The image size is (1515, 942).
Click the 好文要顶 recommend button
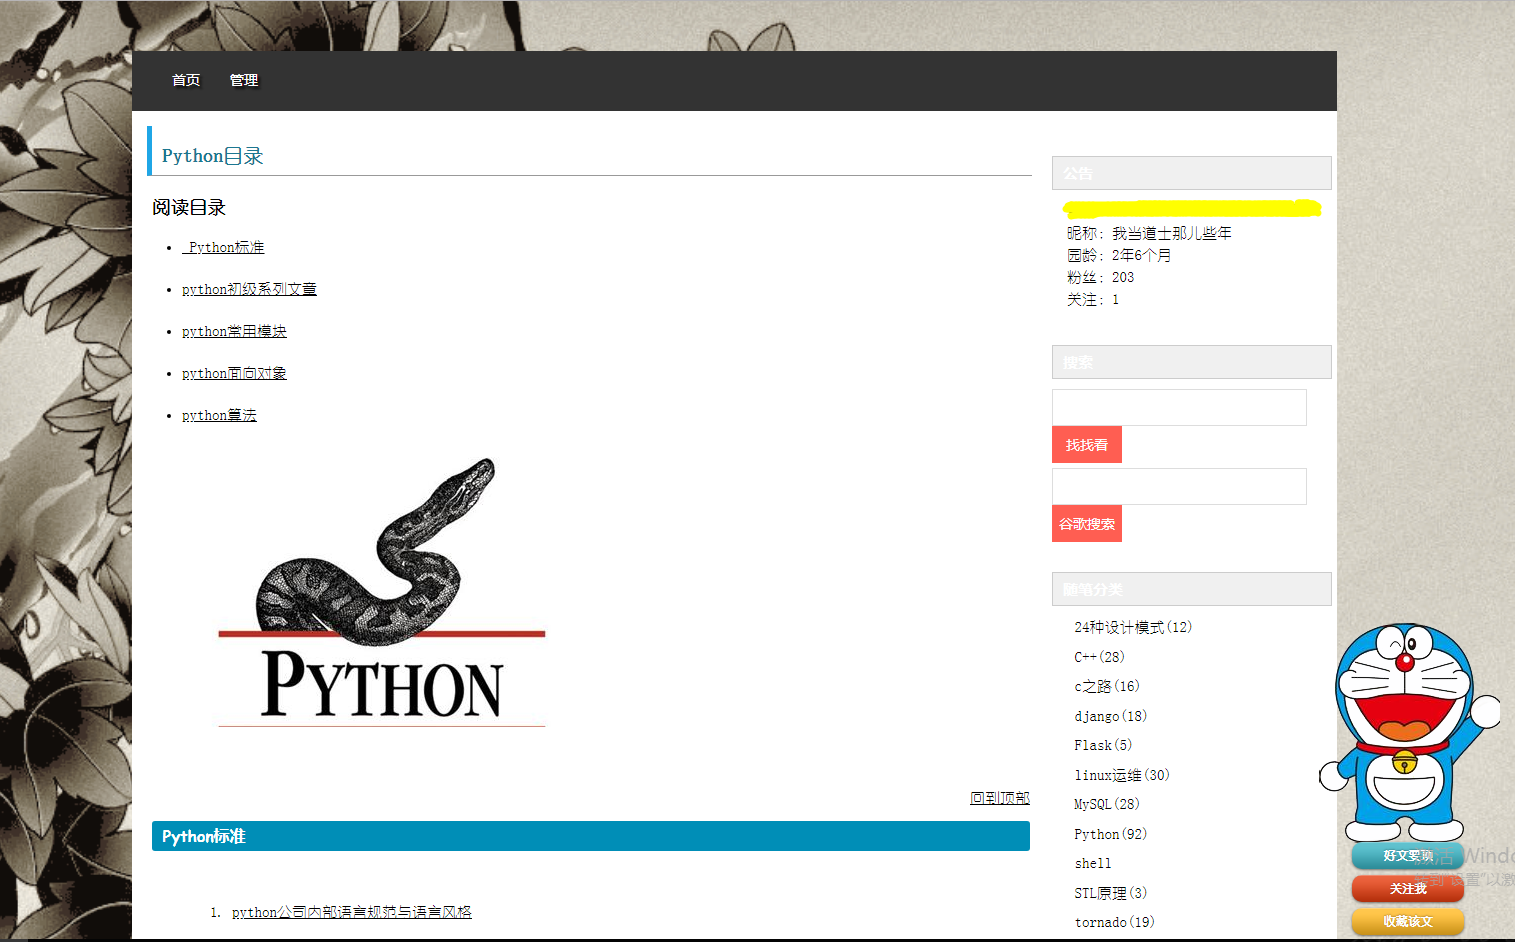tap(1408, 856)
